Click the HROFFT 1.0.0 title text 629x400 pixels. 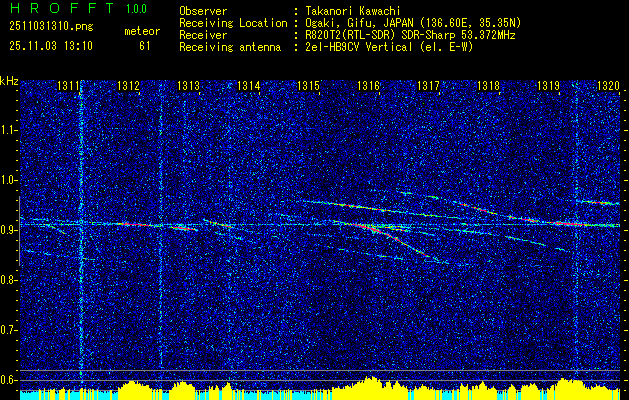click(79, 8)
